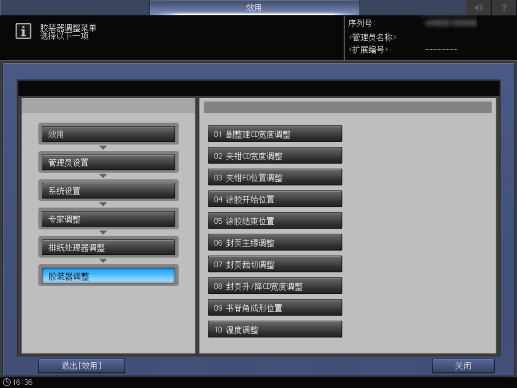Go to 效用 in the left menu tree
517x388 pixels.
click(x=108, y=134)
